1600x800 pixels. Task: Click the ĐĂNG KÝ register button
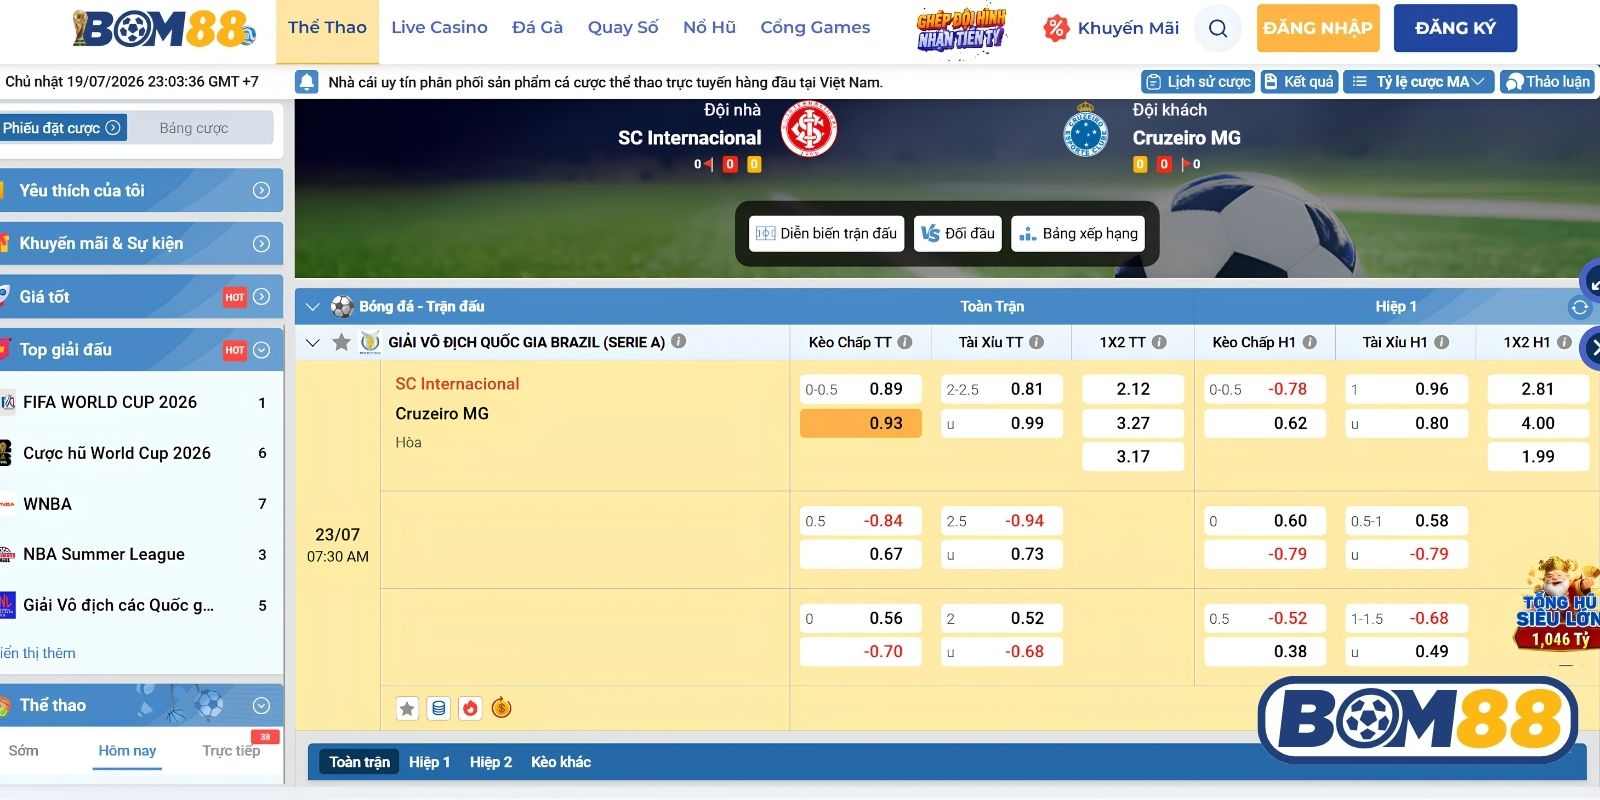pyautogui.click(x=1455, y=28)
